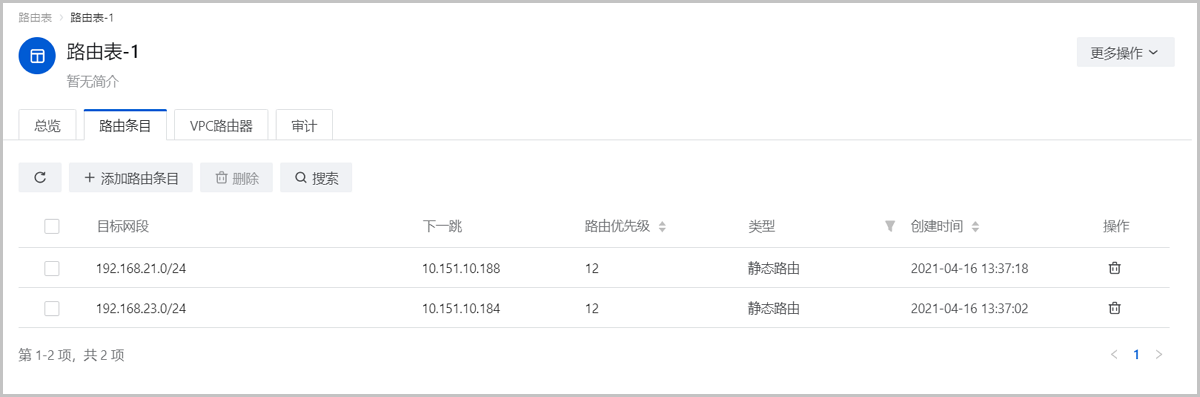Select page number 1 in pagination
1200x397 pixels.
1136,354
